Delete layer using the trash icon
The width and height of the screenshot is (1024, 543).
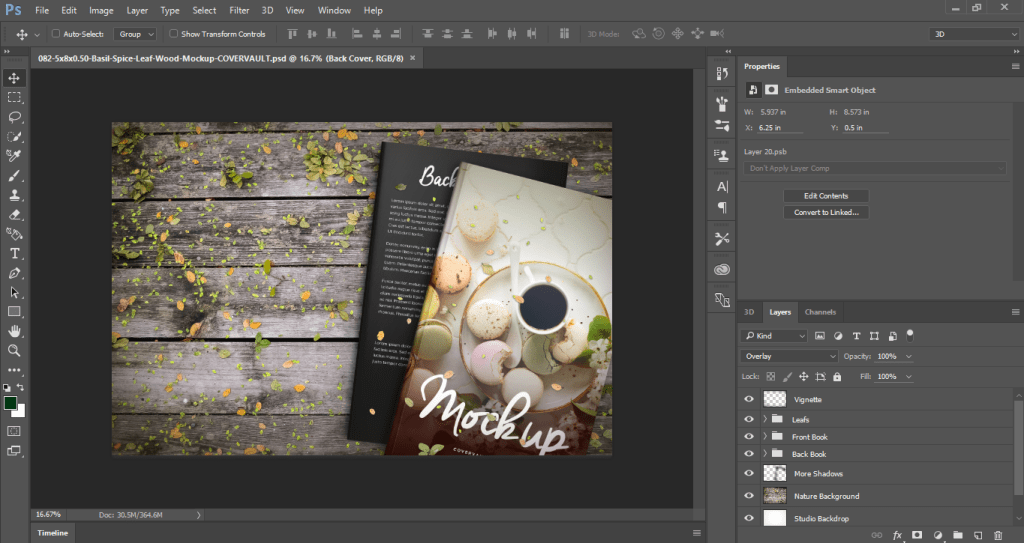point(997,536)
